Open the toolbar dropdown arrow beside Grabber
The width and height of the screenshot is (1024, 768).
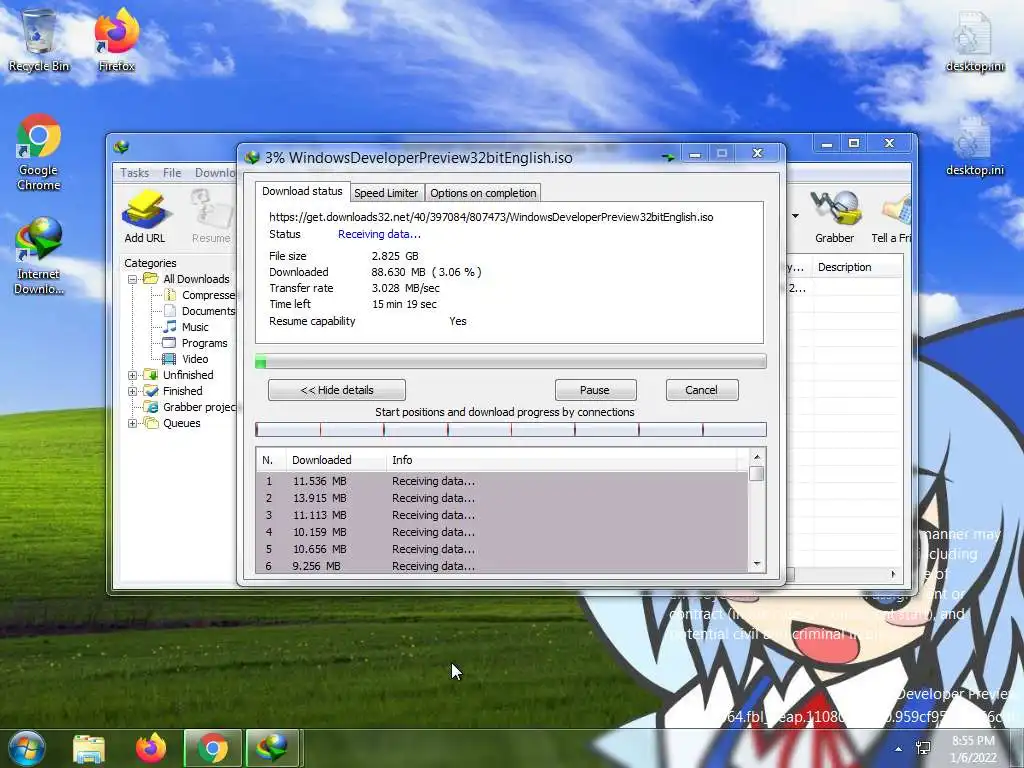[x=795, y=216]
